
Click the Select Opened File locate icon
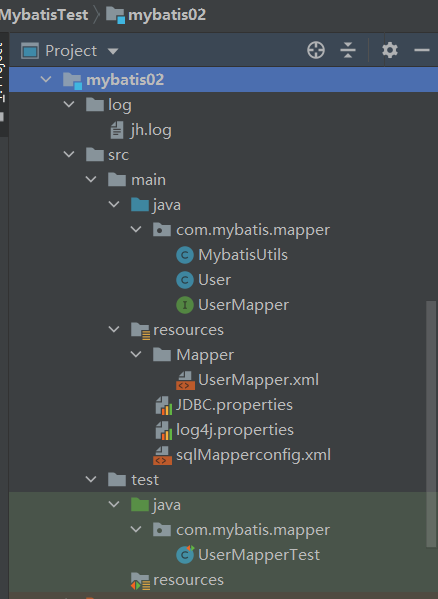[x=316, y=50]
